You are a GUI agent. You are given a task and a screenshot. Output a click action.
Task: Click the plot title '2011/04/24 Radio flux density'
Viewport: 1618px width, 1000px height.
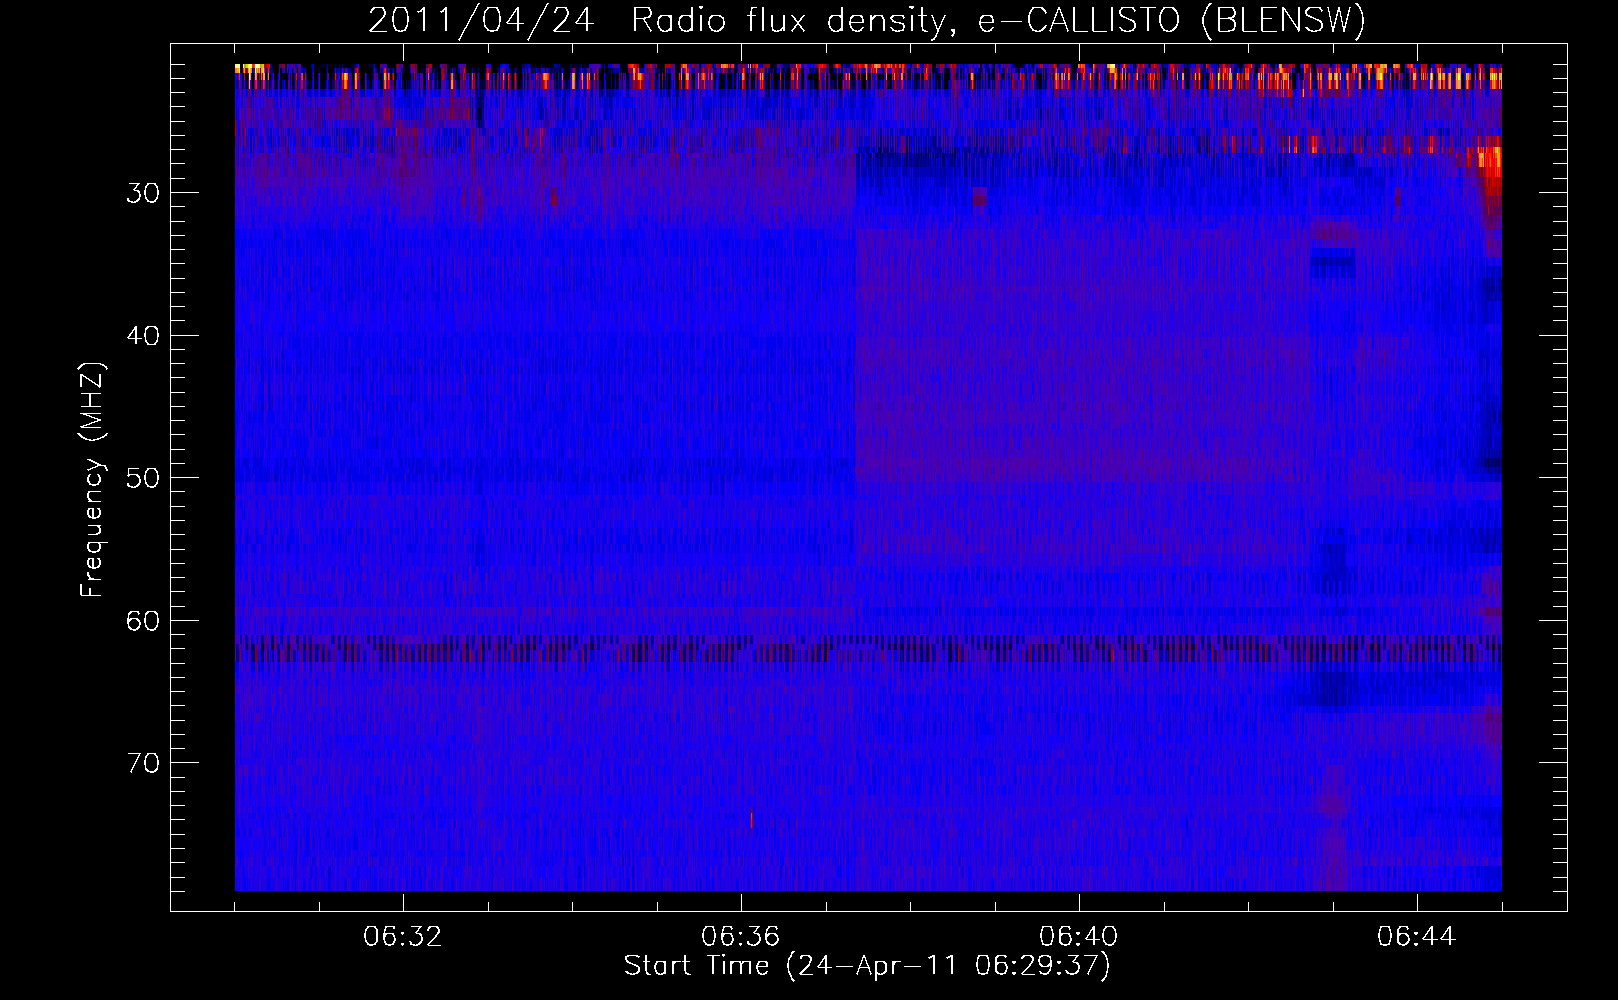tap(867, 20)
